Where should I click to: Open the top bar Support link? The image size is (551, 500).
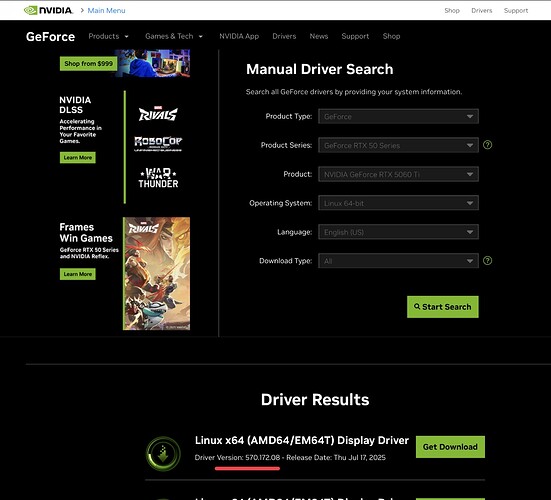516,11
